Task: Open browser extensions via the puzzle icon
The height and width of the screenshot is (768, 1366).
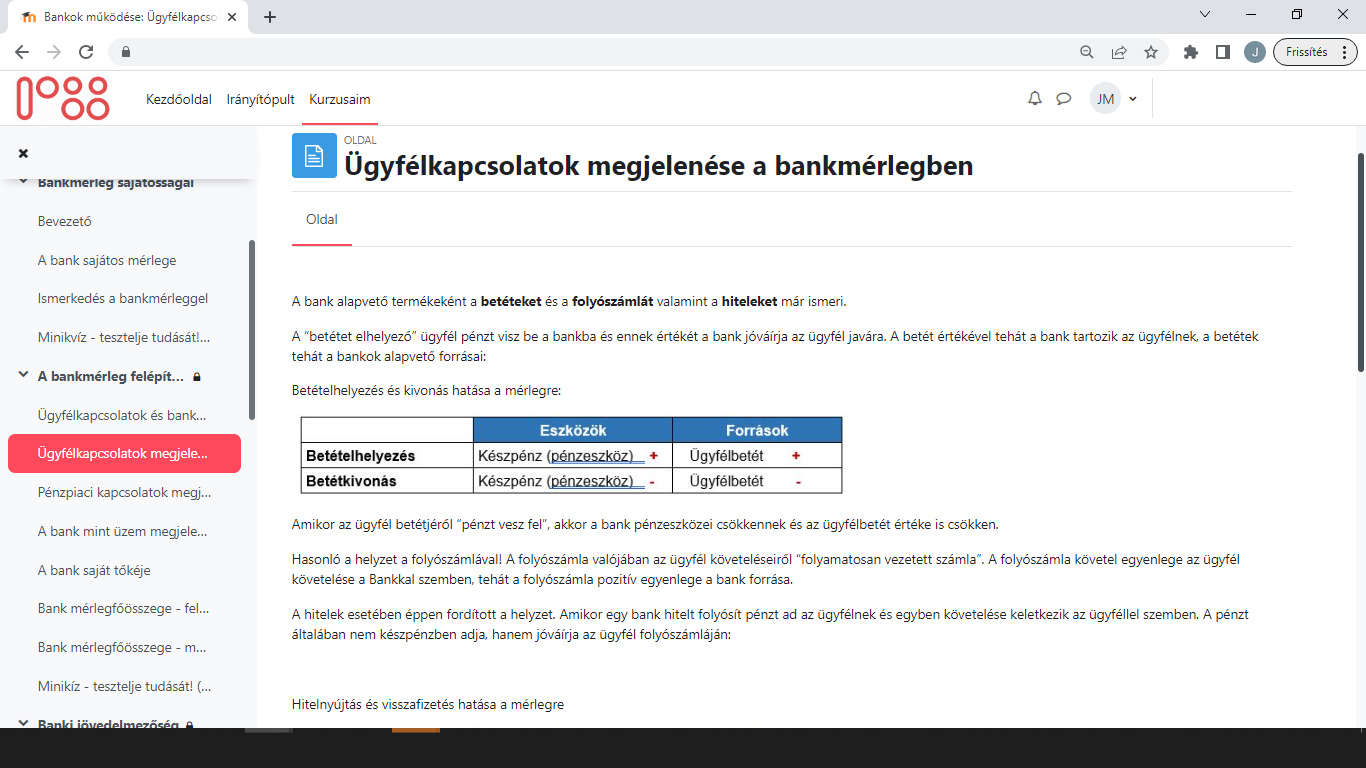Action: pos(1190,51)
